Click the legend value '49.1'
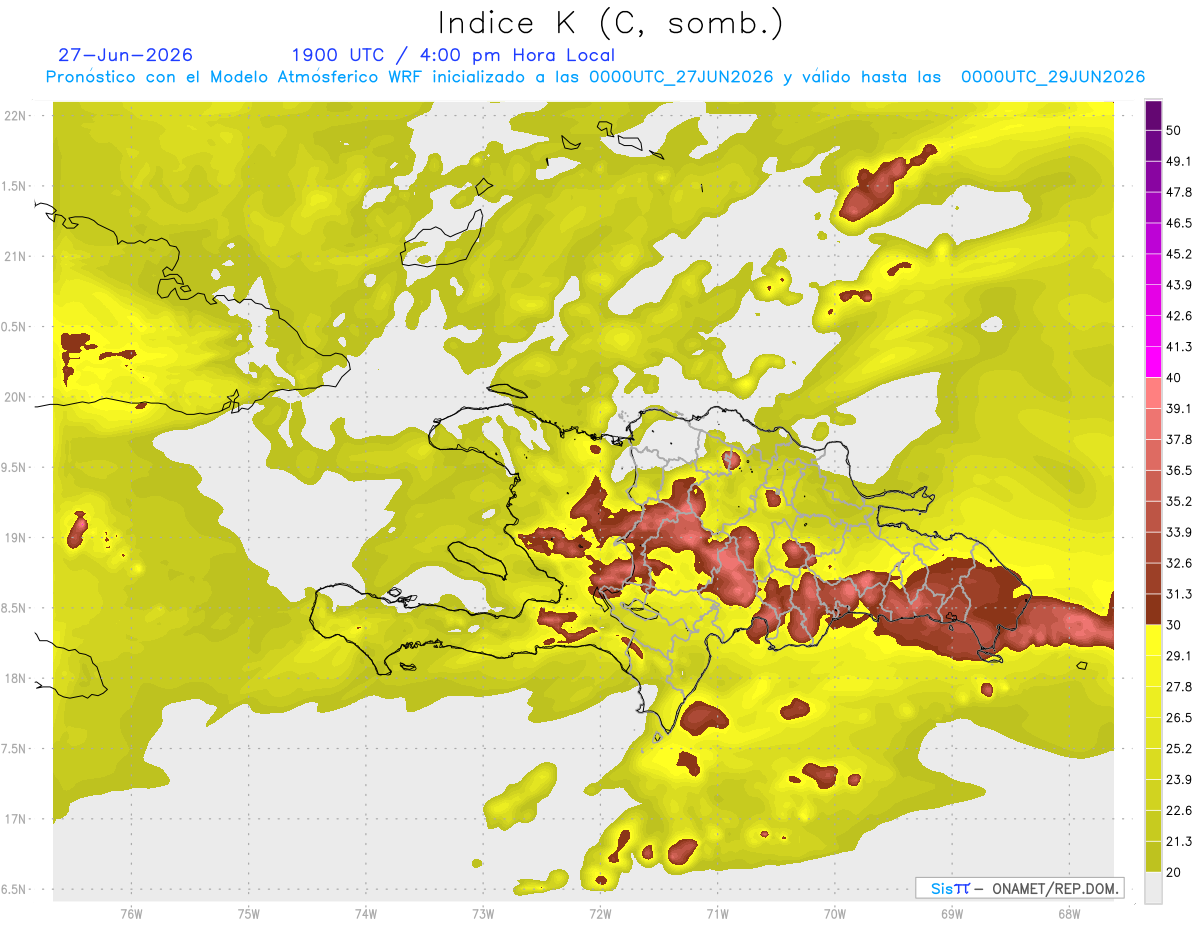The image size is (1200, 927). point(1179,161)
